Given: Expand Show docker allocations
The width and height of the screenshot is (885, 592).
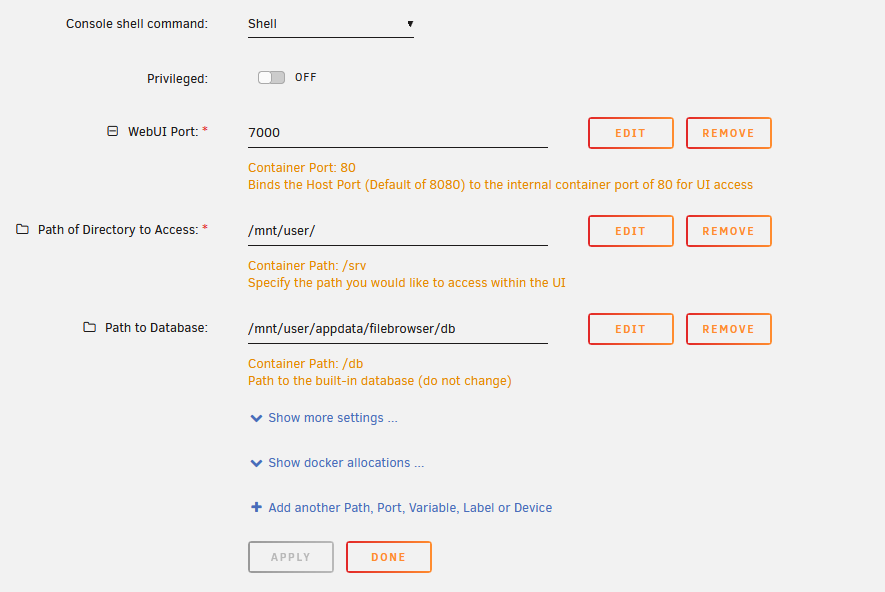Looking at the screenshot, I should [x=346, y=463].
